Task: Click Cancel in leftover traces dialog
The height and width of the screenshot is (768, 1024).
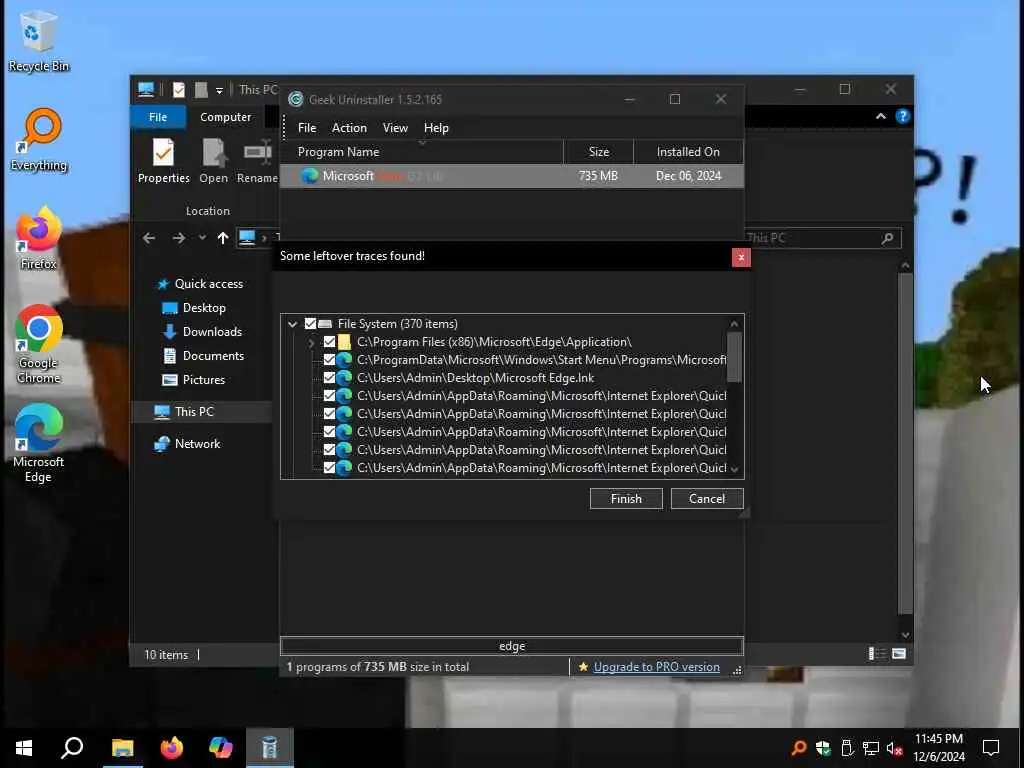Action: tap(707, 499)
